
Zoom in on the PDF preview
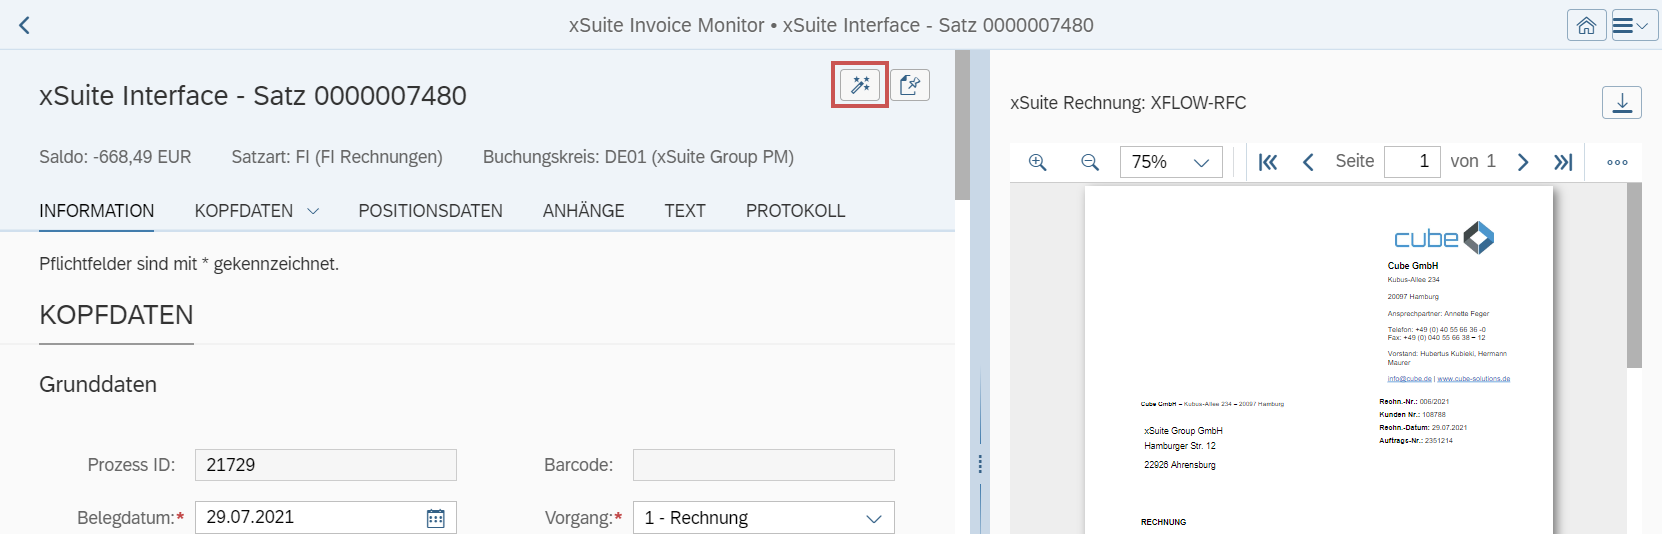click(x=1038, y=162)
